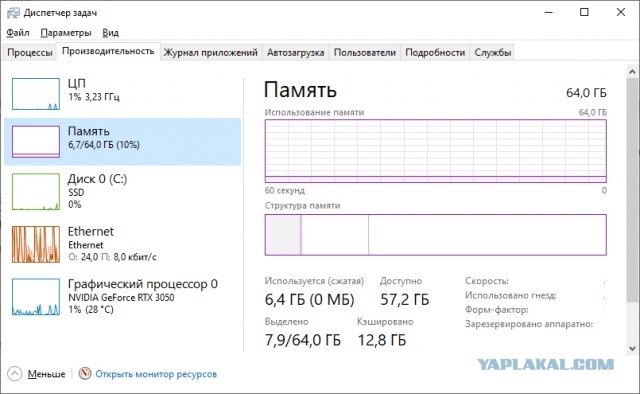Select the Диск 0 (C:) graph thumbnail
This screenshot has width=640, height=394.
click(36, 191)
